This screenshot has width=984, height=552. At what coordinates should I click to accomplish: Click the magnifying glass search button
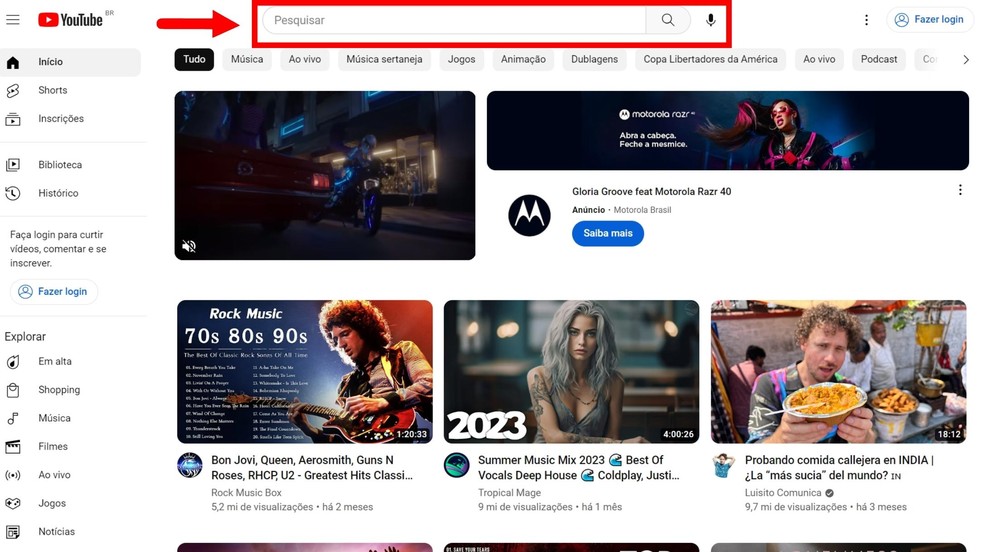pyautogui.click(x=668, y=20)
